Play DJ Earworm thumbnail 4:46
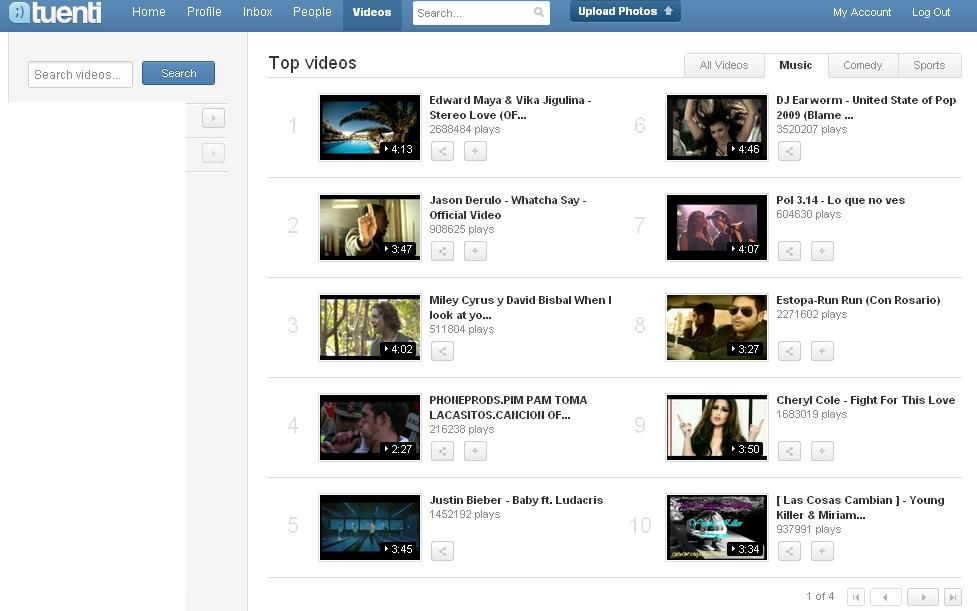The image size is (977, 611). pos(717,127)
